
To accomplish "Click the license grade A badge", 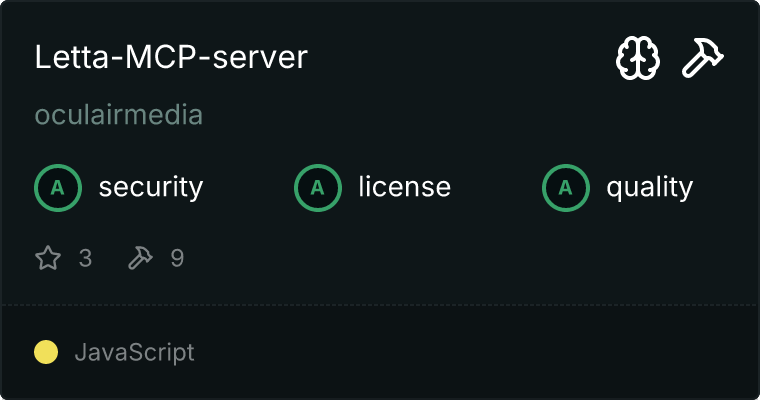I will click(318, 187).
